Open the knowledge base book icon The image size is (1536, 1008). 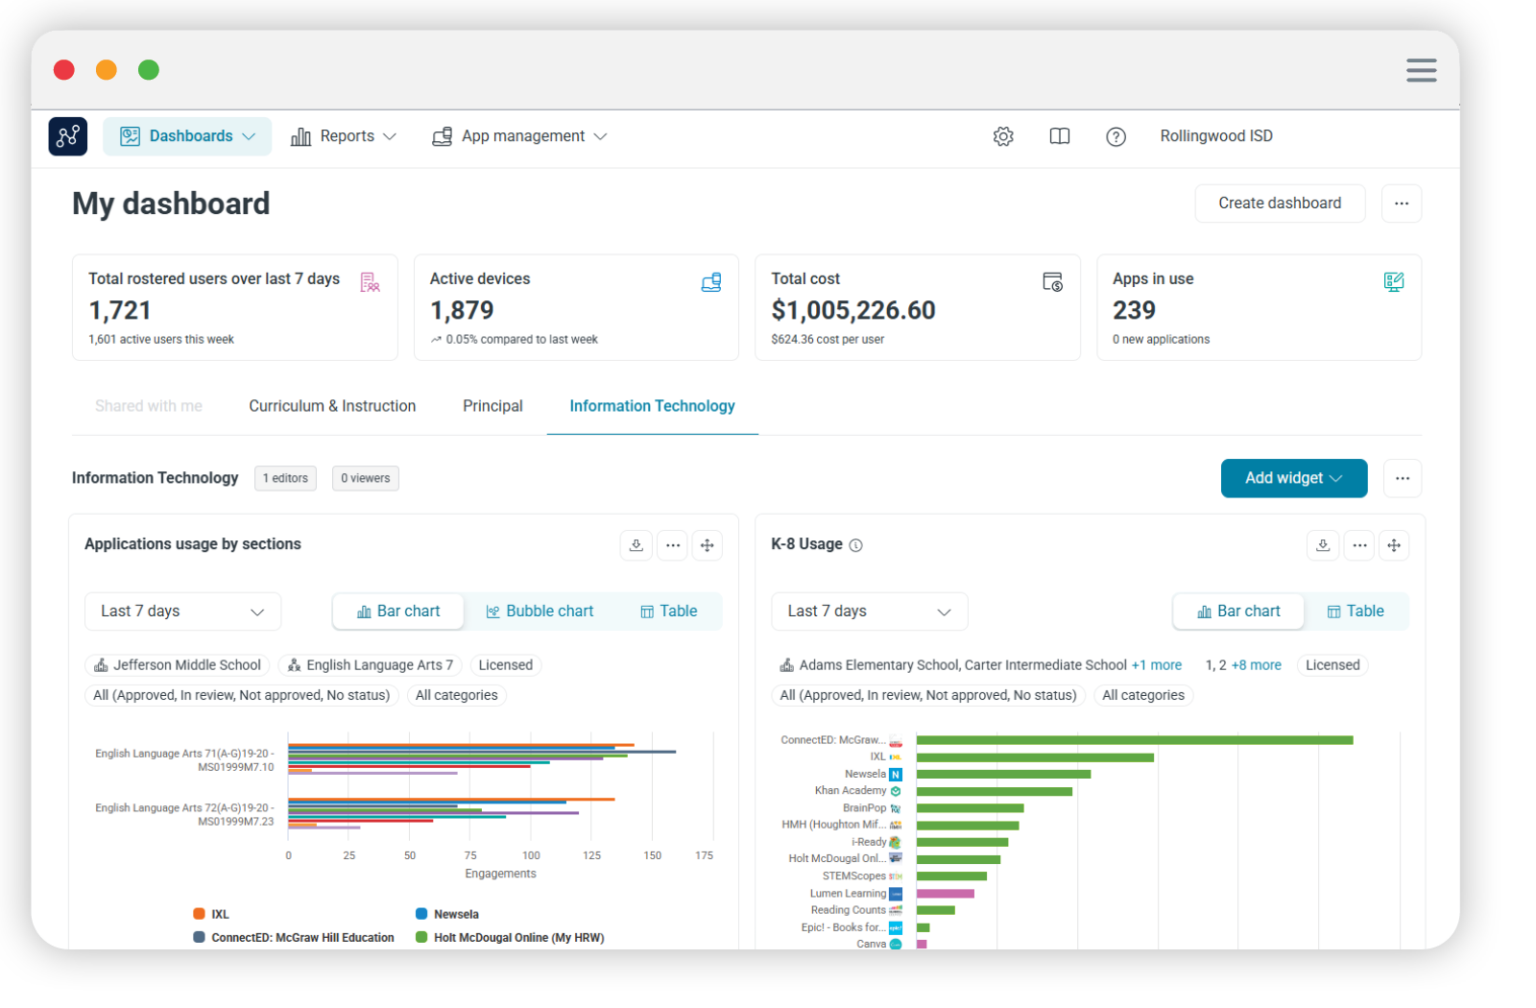tap(1059, 136)
